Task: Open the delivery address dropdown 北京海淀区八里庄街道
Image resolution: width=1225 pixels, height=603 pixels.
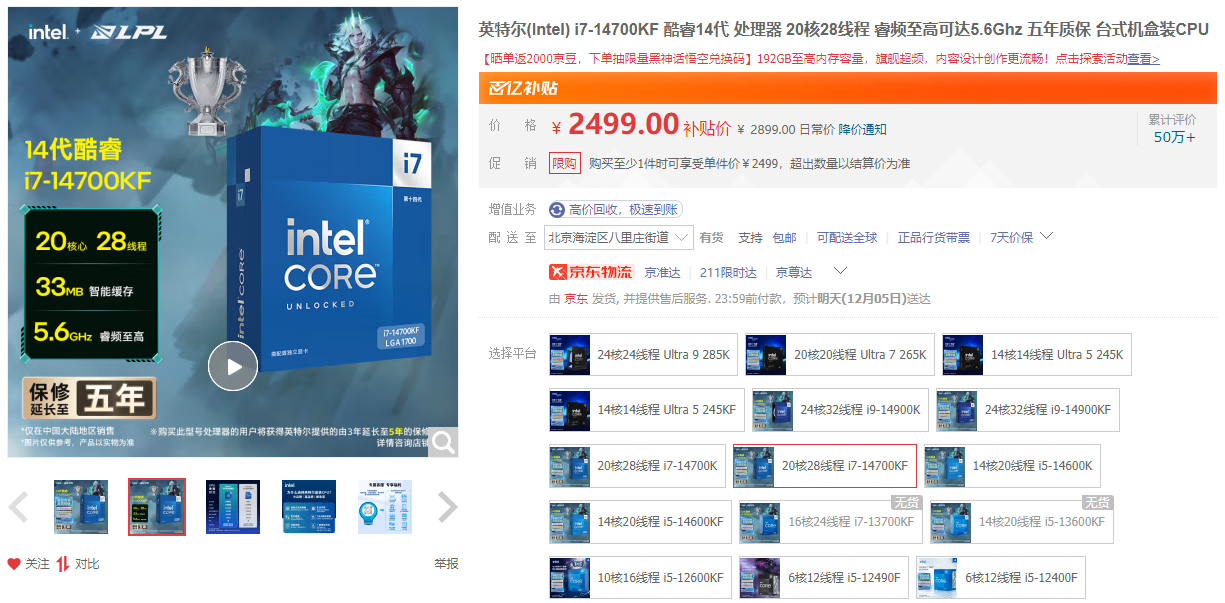Action: [x=619, y=237]
